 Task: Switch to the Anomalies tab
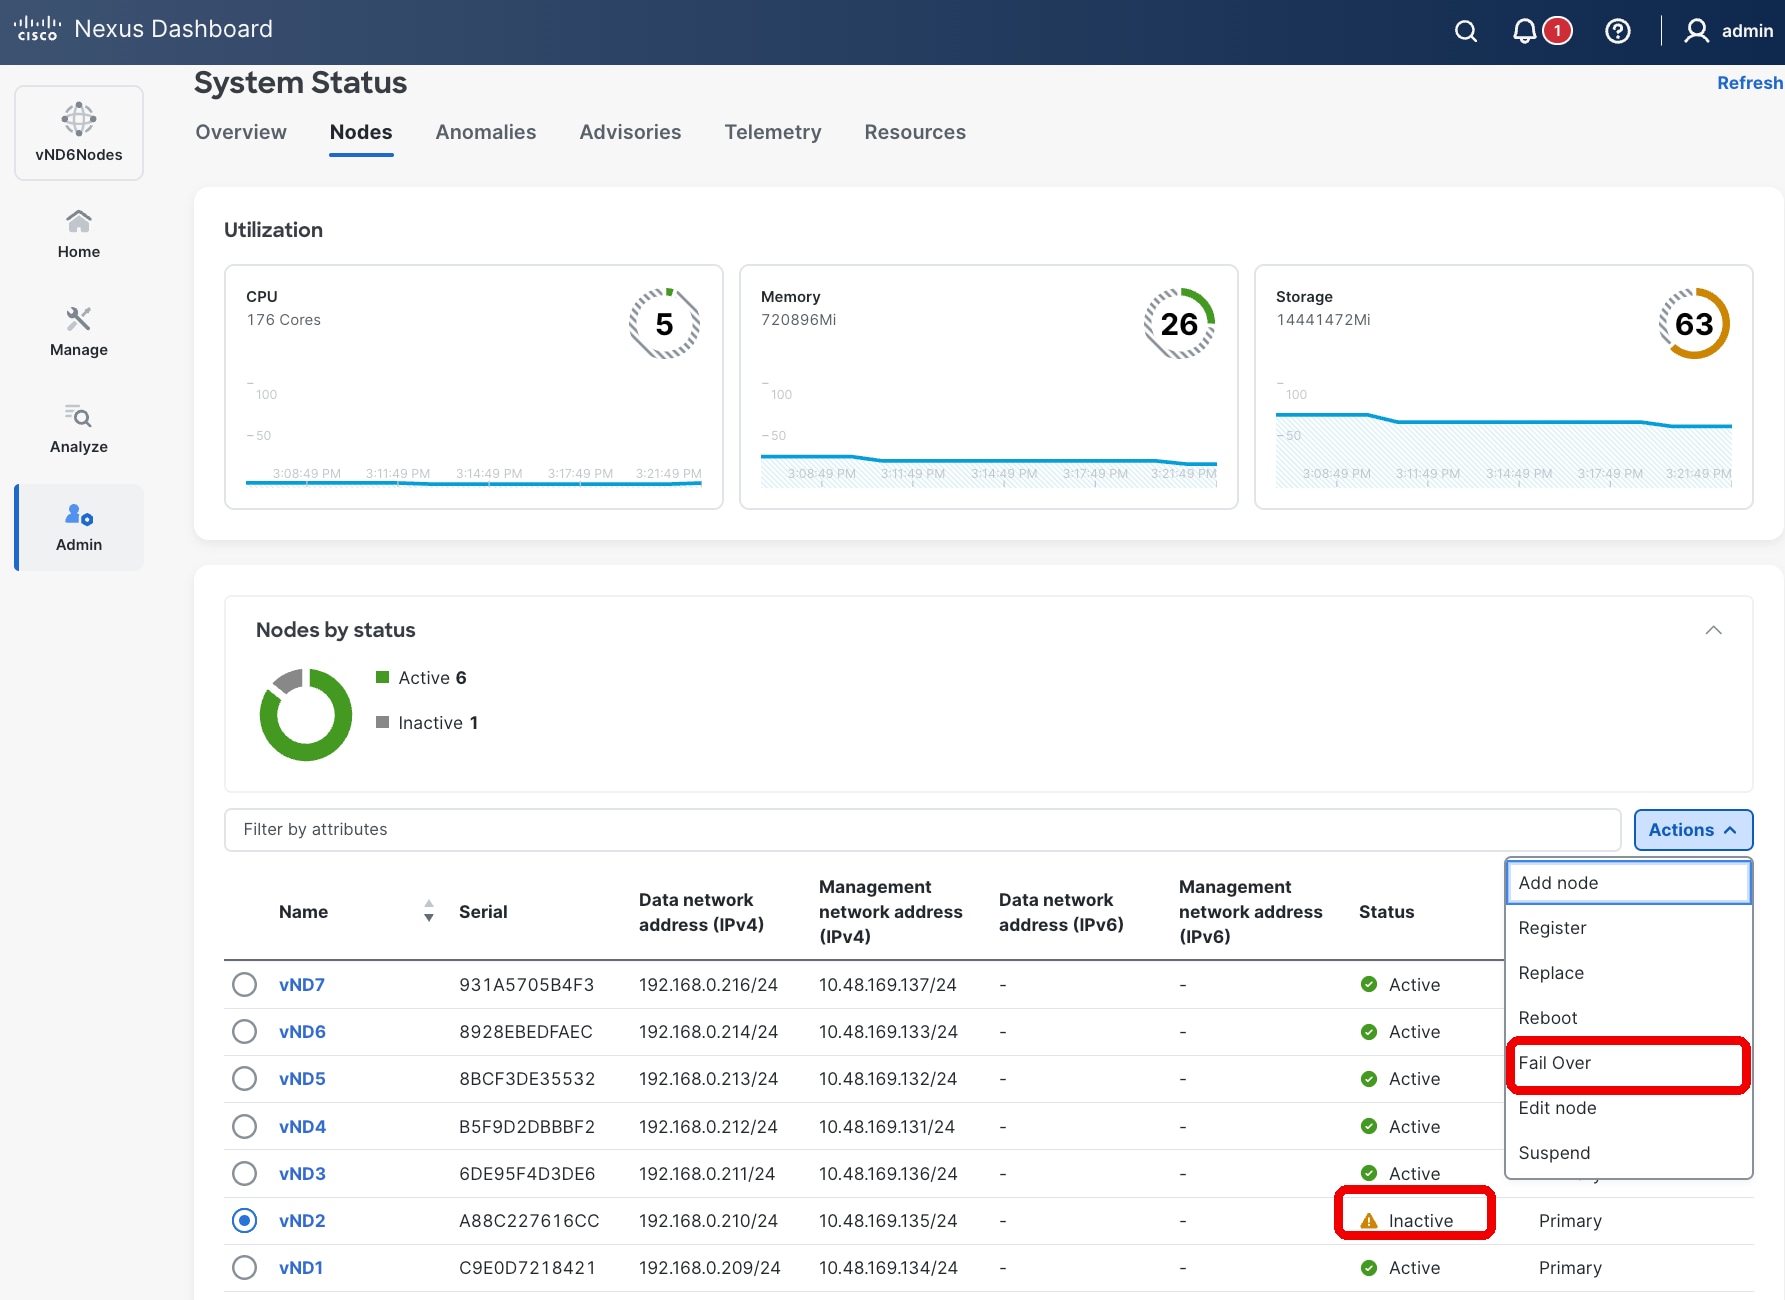486,132
